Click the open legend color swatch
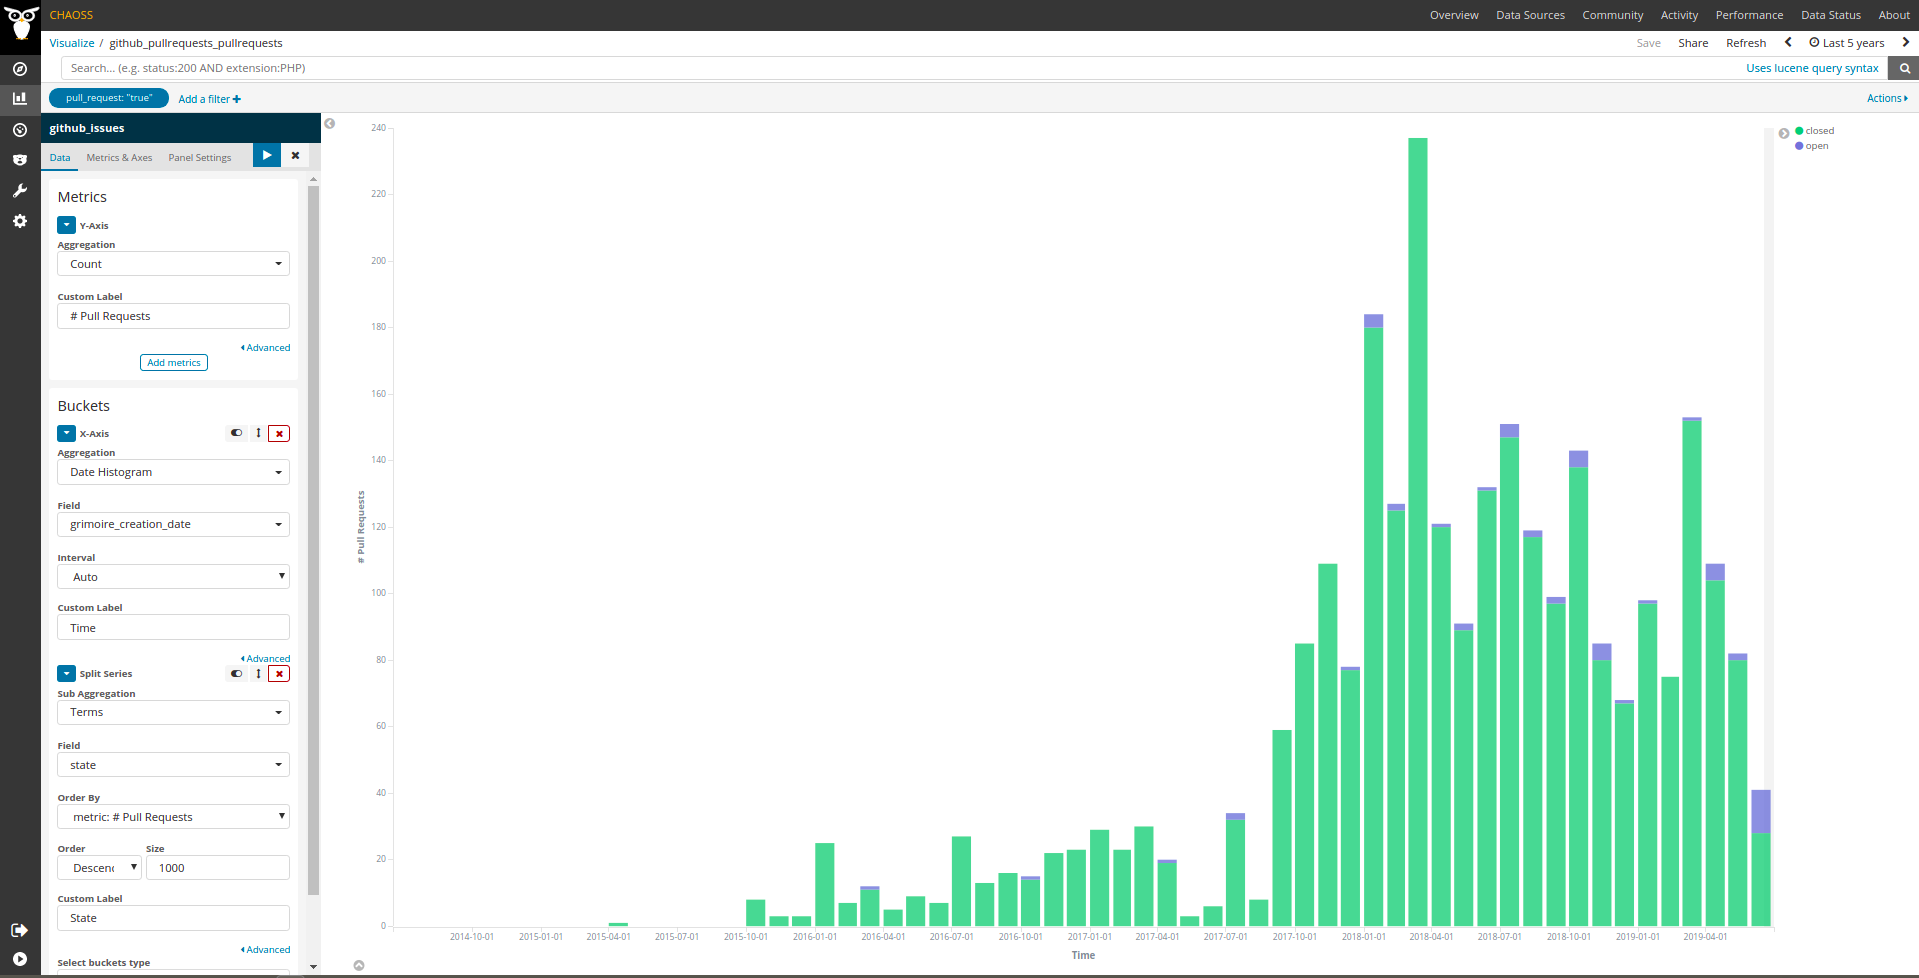 point(1799,146)
